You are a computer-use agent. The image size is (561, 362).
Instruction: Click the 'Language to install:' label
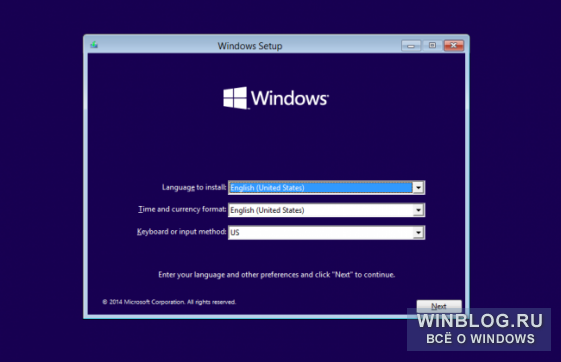pyautogui.click(x=194, y=187)
